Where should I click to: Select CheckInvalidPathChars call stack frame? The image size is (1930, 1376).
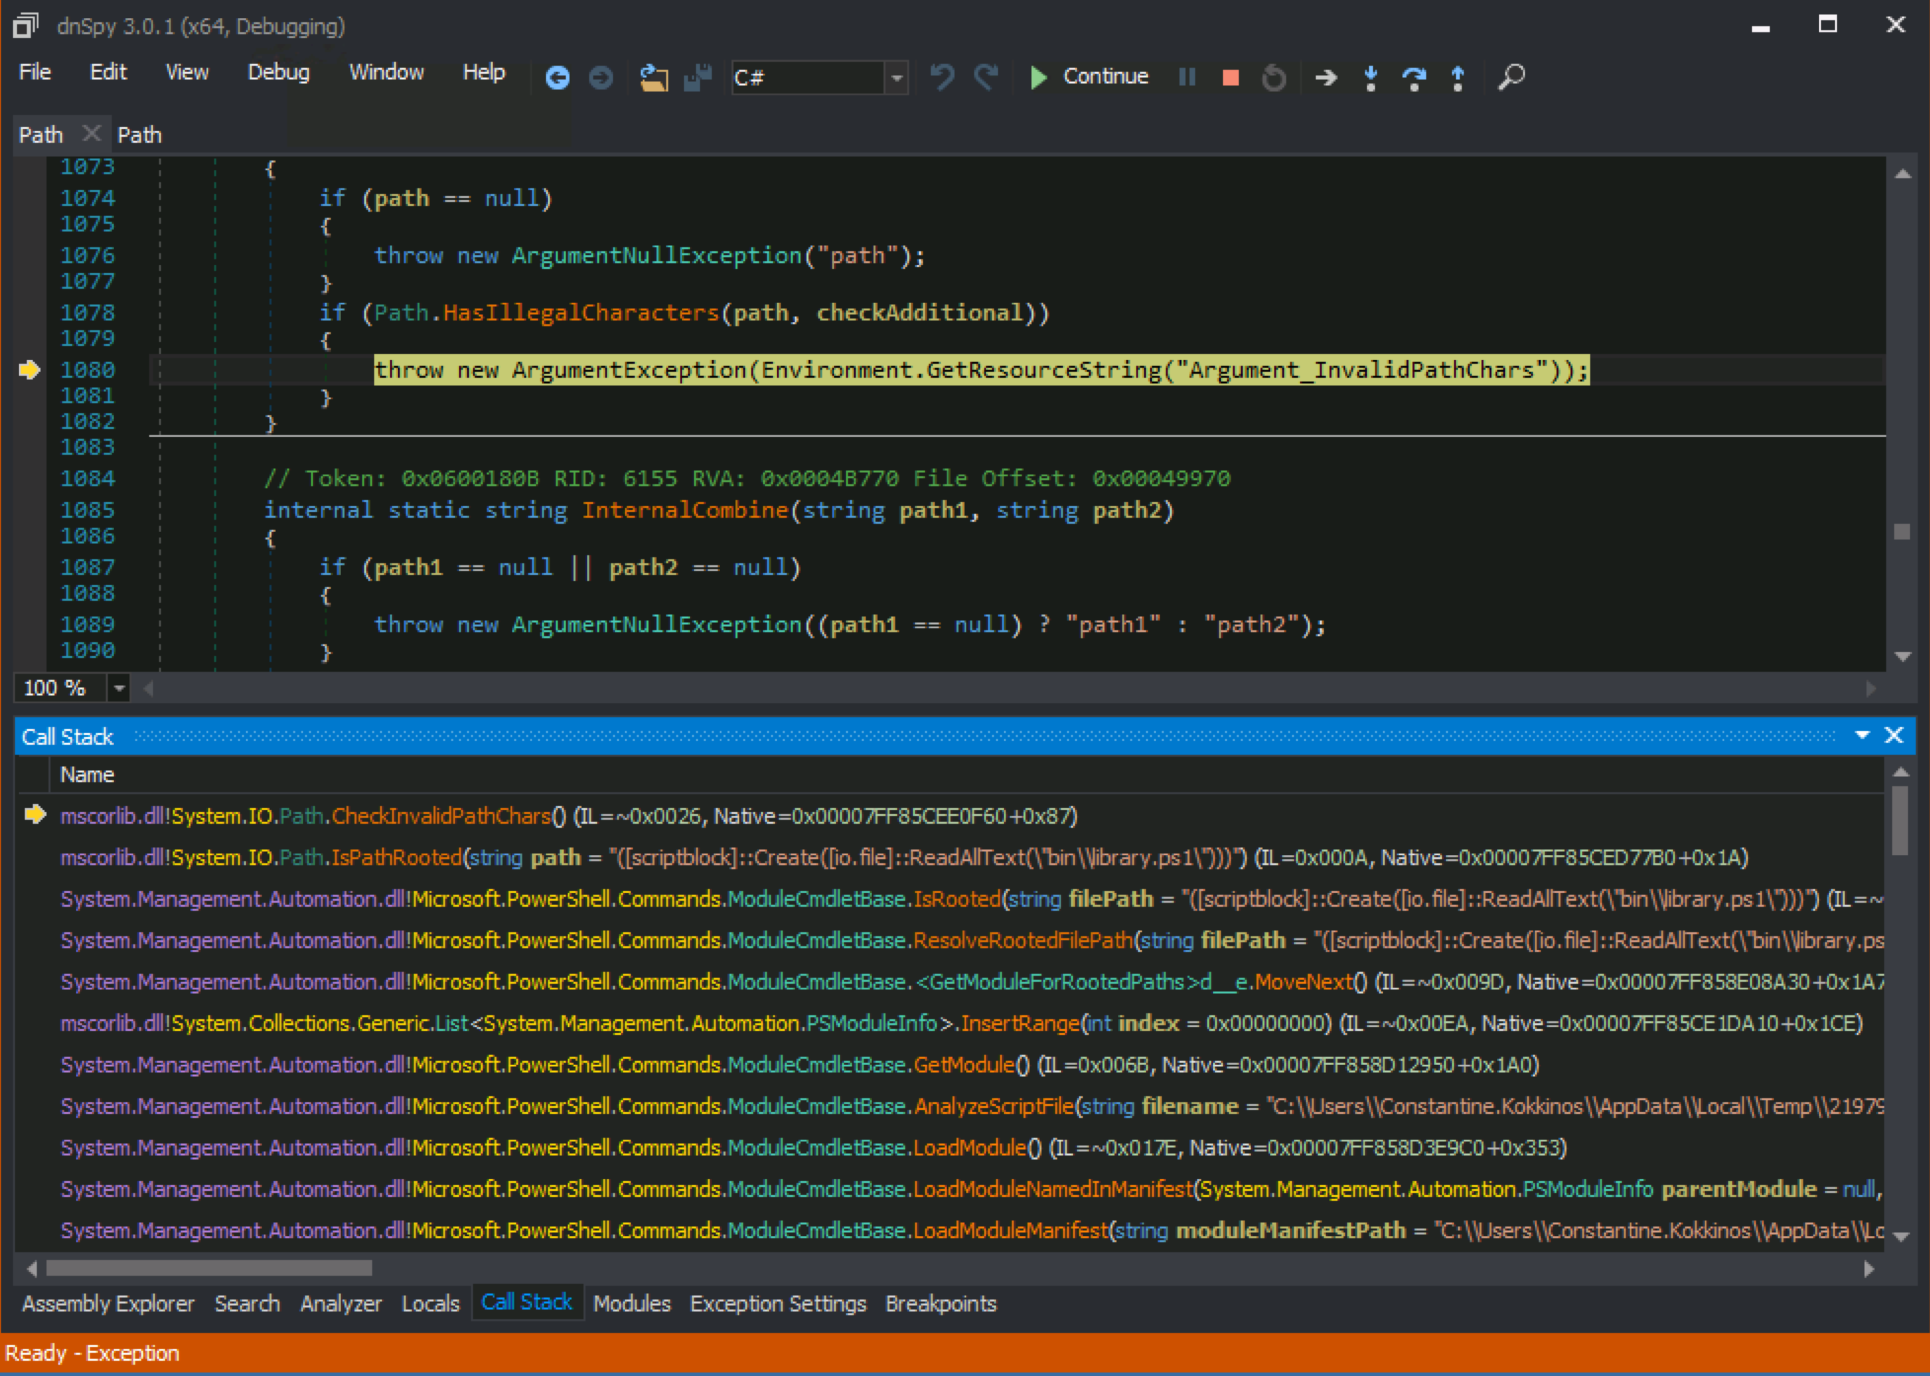(x=950, y=816)
